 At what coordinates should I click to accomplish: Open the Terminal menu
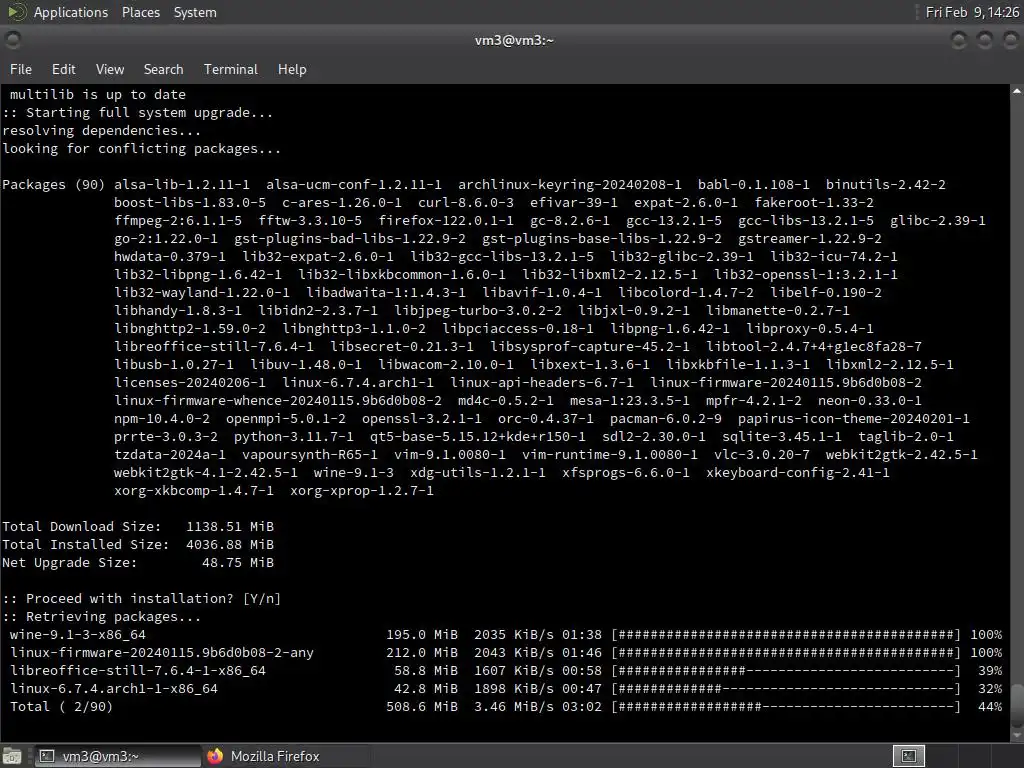[x=231, y=69]
